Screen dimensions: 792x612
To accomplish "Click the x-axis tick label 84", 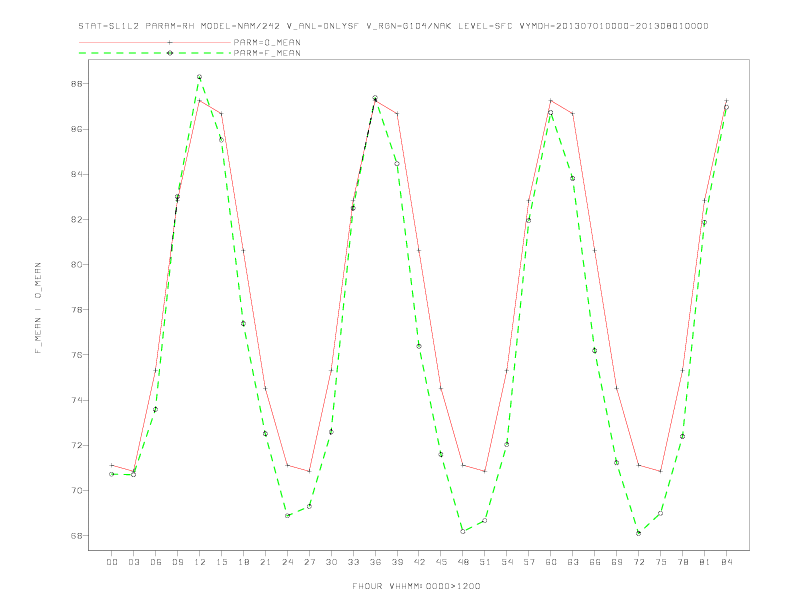I will [x=727, y=562].
